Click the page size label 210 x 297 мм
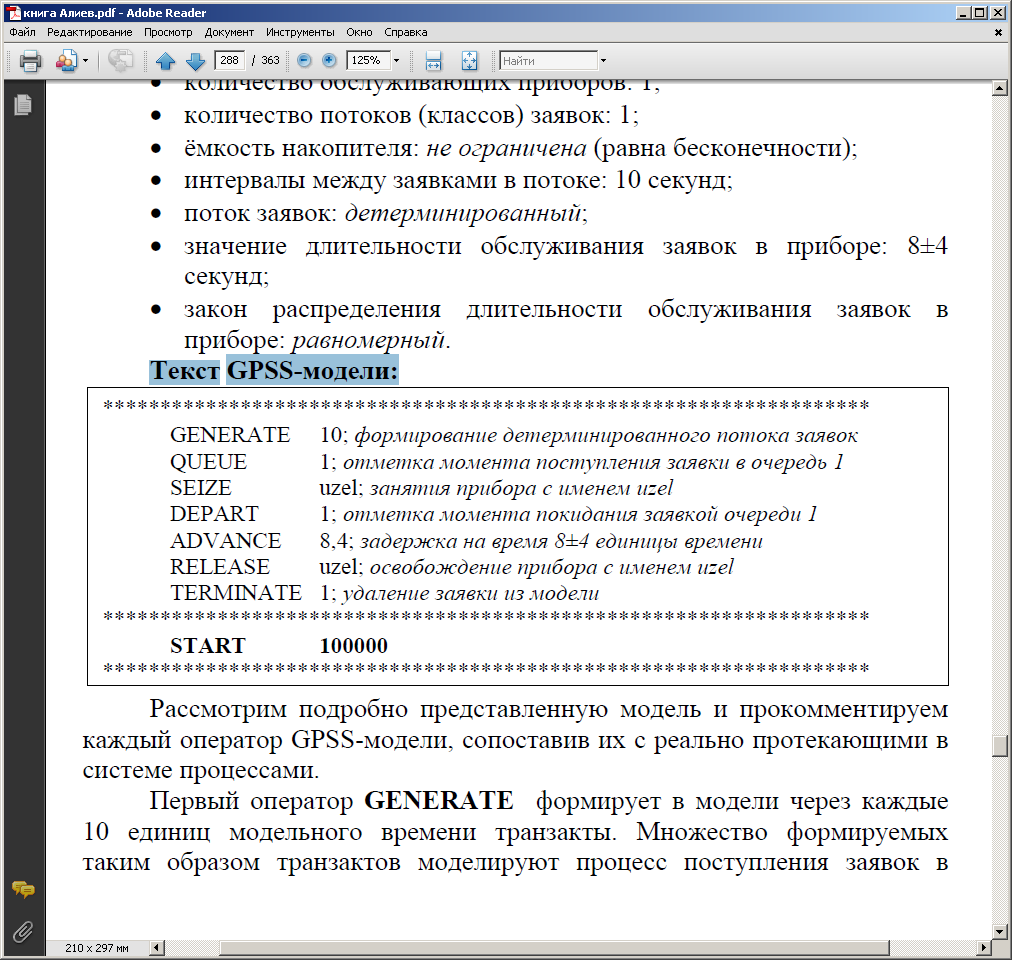This screenshot has height=960, width=1012. click(x=97, y=948)
